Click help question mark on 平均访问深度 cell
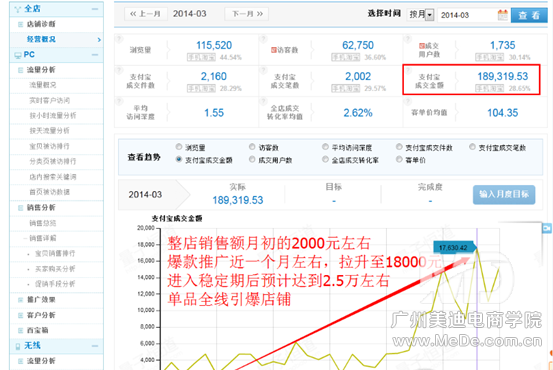Screen dimensions: 553x370 [119, 101]
